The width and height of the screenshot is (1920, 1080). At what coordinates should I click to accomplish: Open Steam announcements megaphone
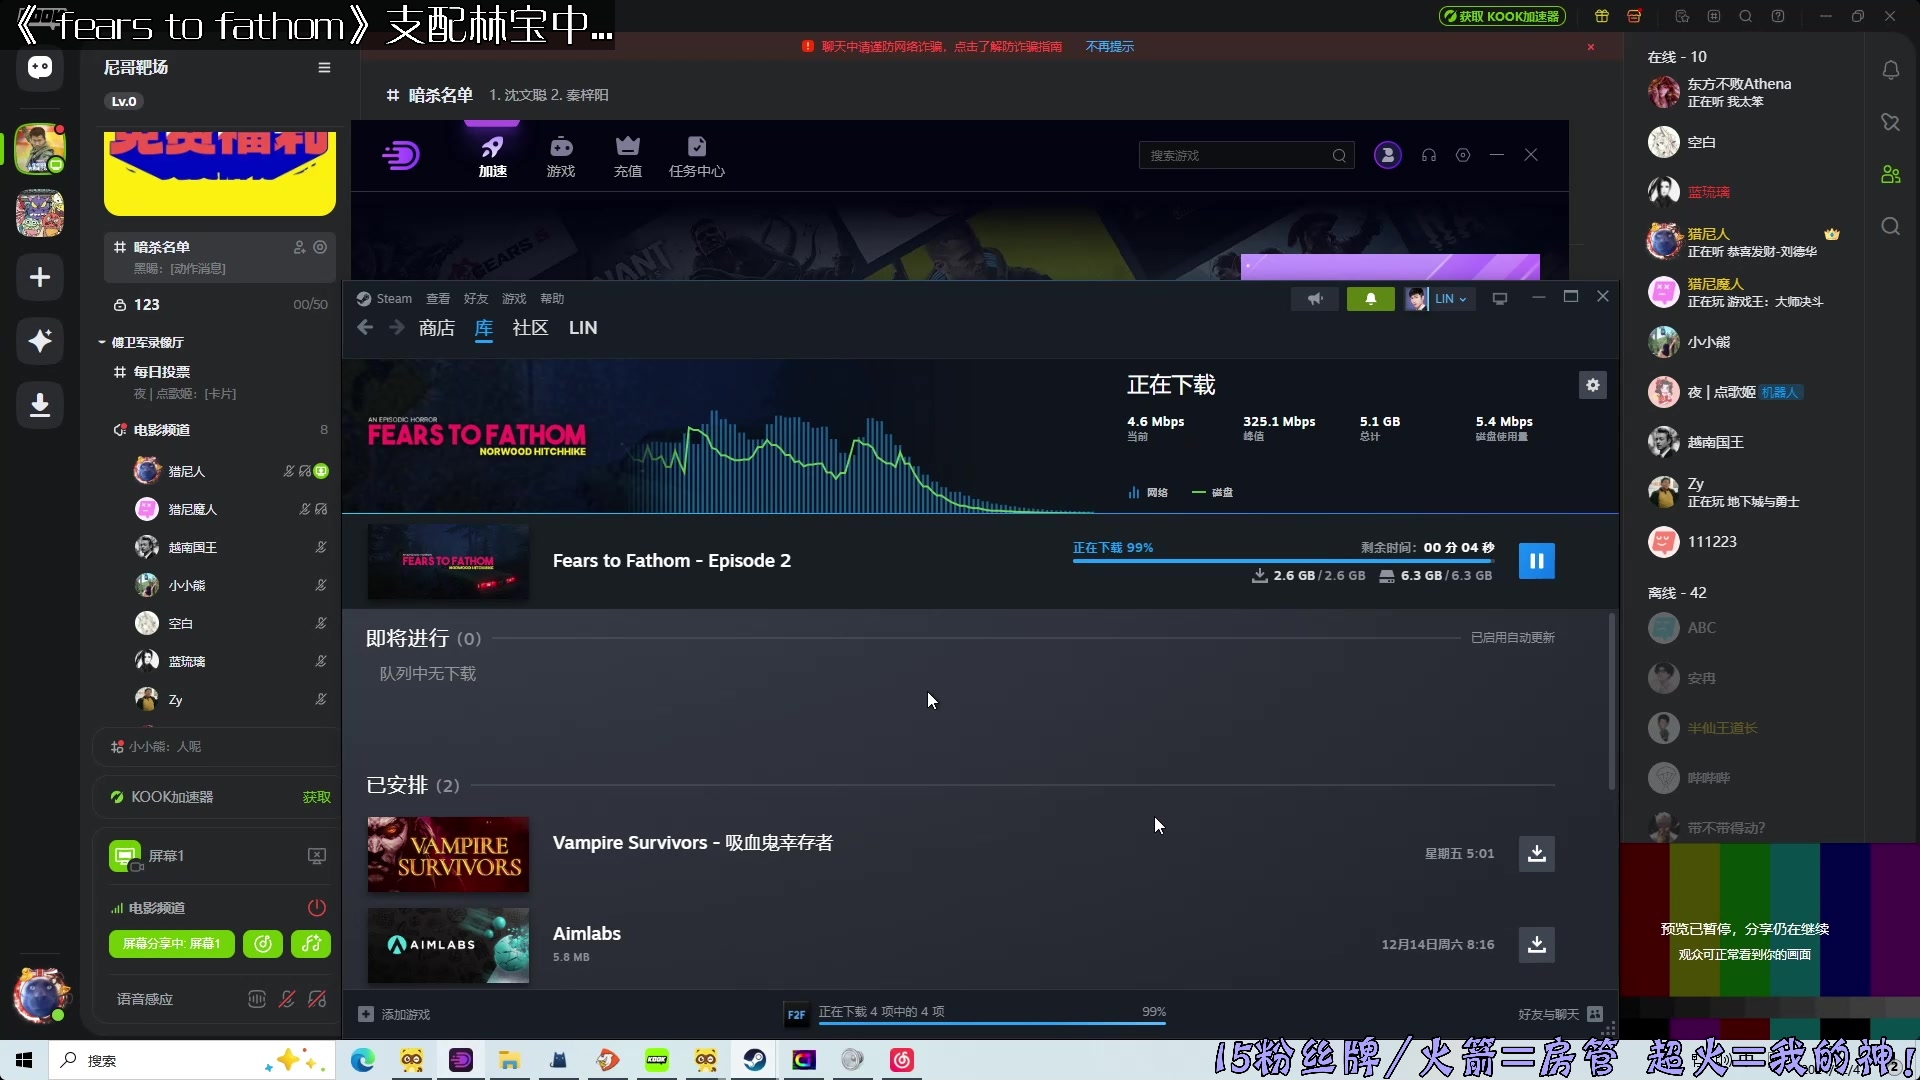pos(1315,299)
